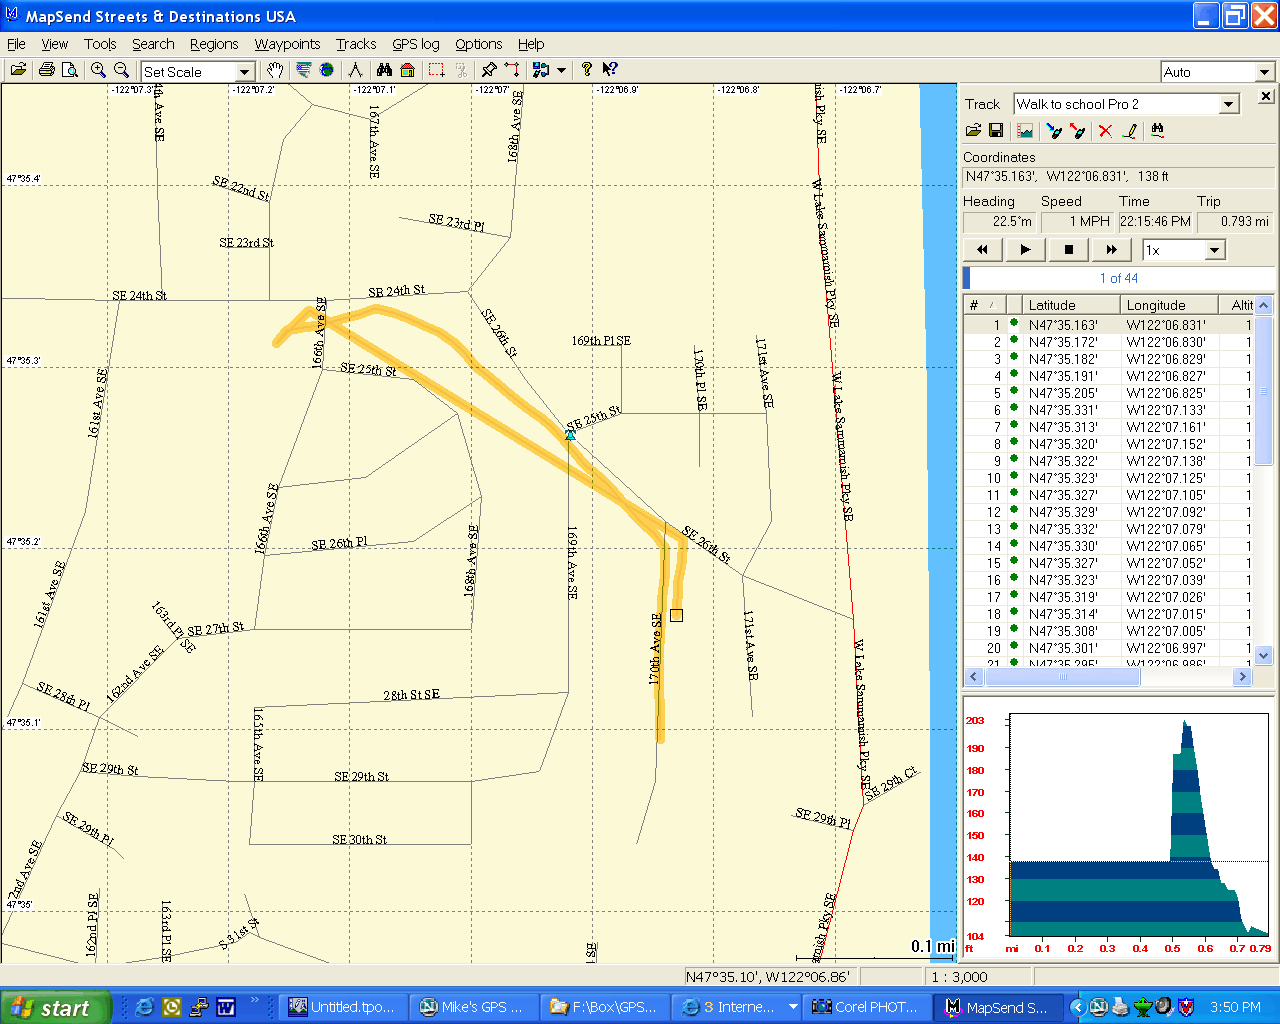Image resolution: width=1280 pixels, height=1024 pixels.
Task: Open the 1x playback speed dropdown
Action: tap(1215, 250)
